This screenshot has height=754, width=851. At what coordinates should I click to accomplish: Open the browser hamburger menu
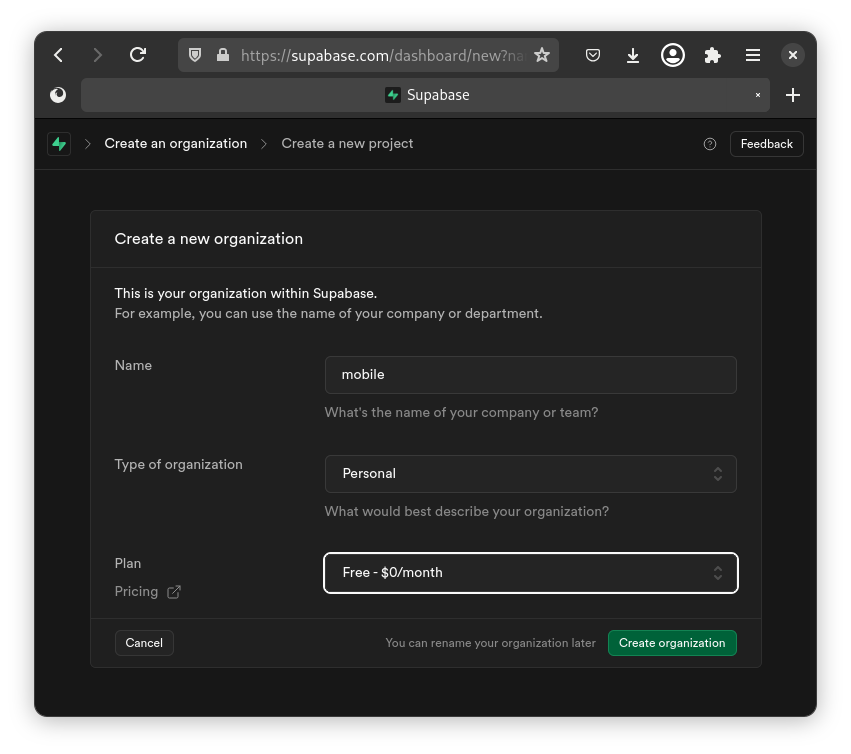pyautogui.click(x=753, y=55)
